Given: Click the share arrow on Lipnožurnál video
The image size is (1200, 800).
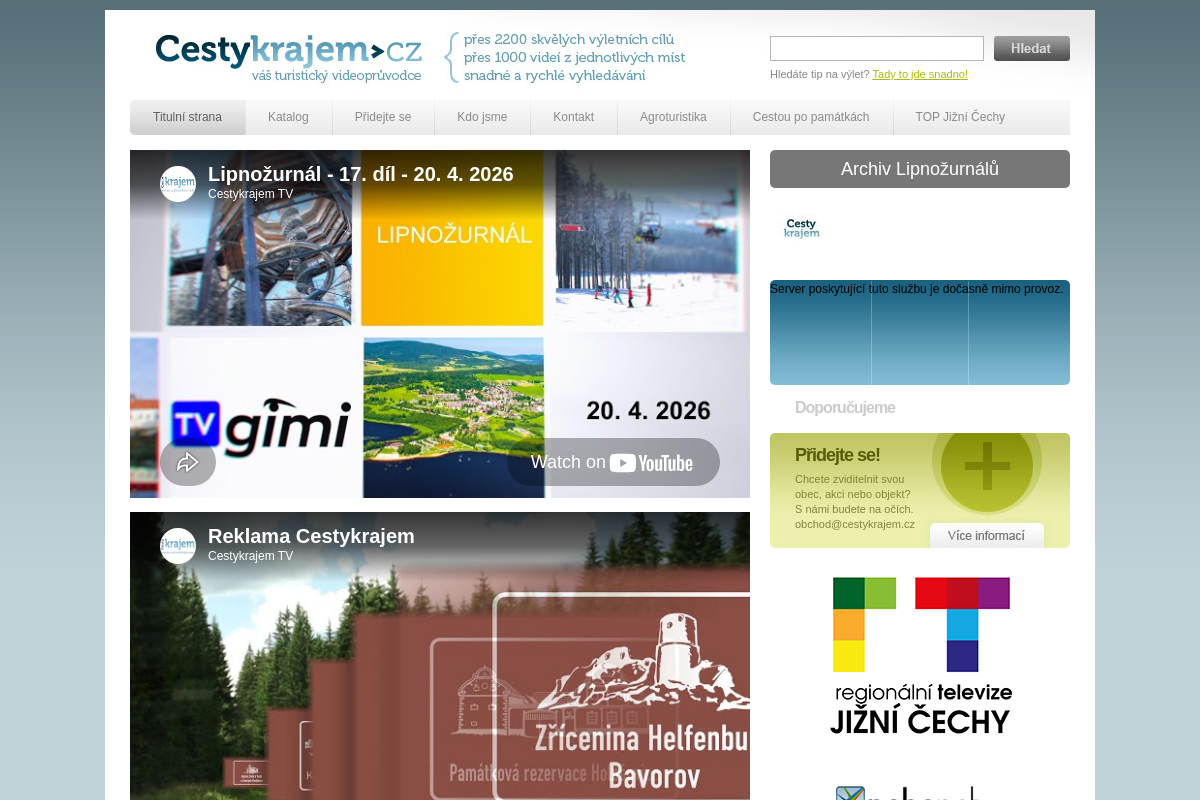Looking at the screenshot, I should point(188,462).
